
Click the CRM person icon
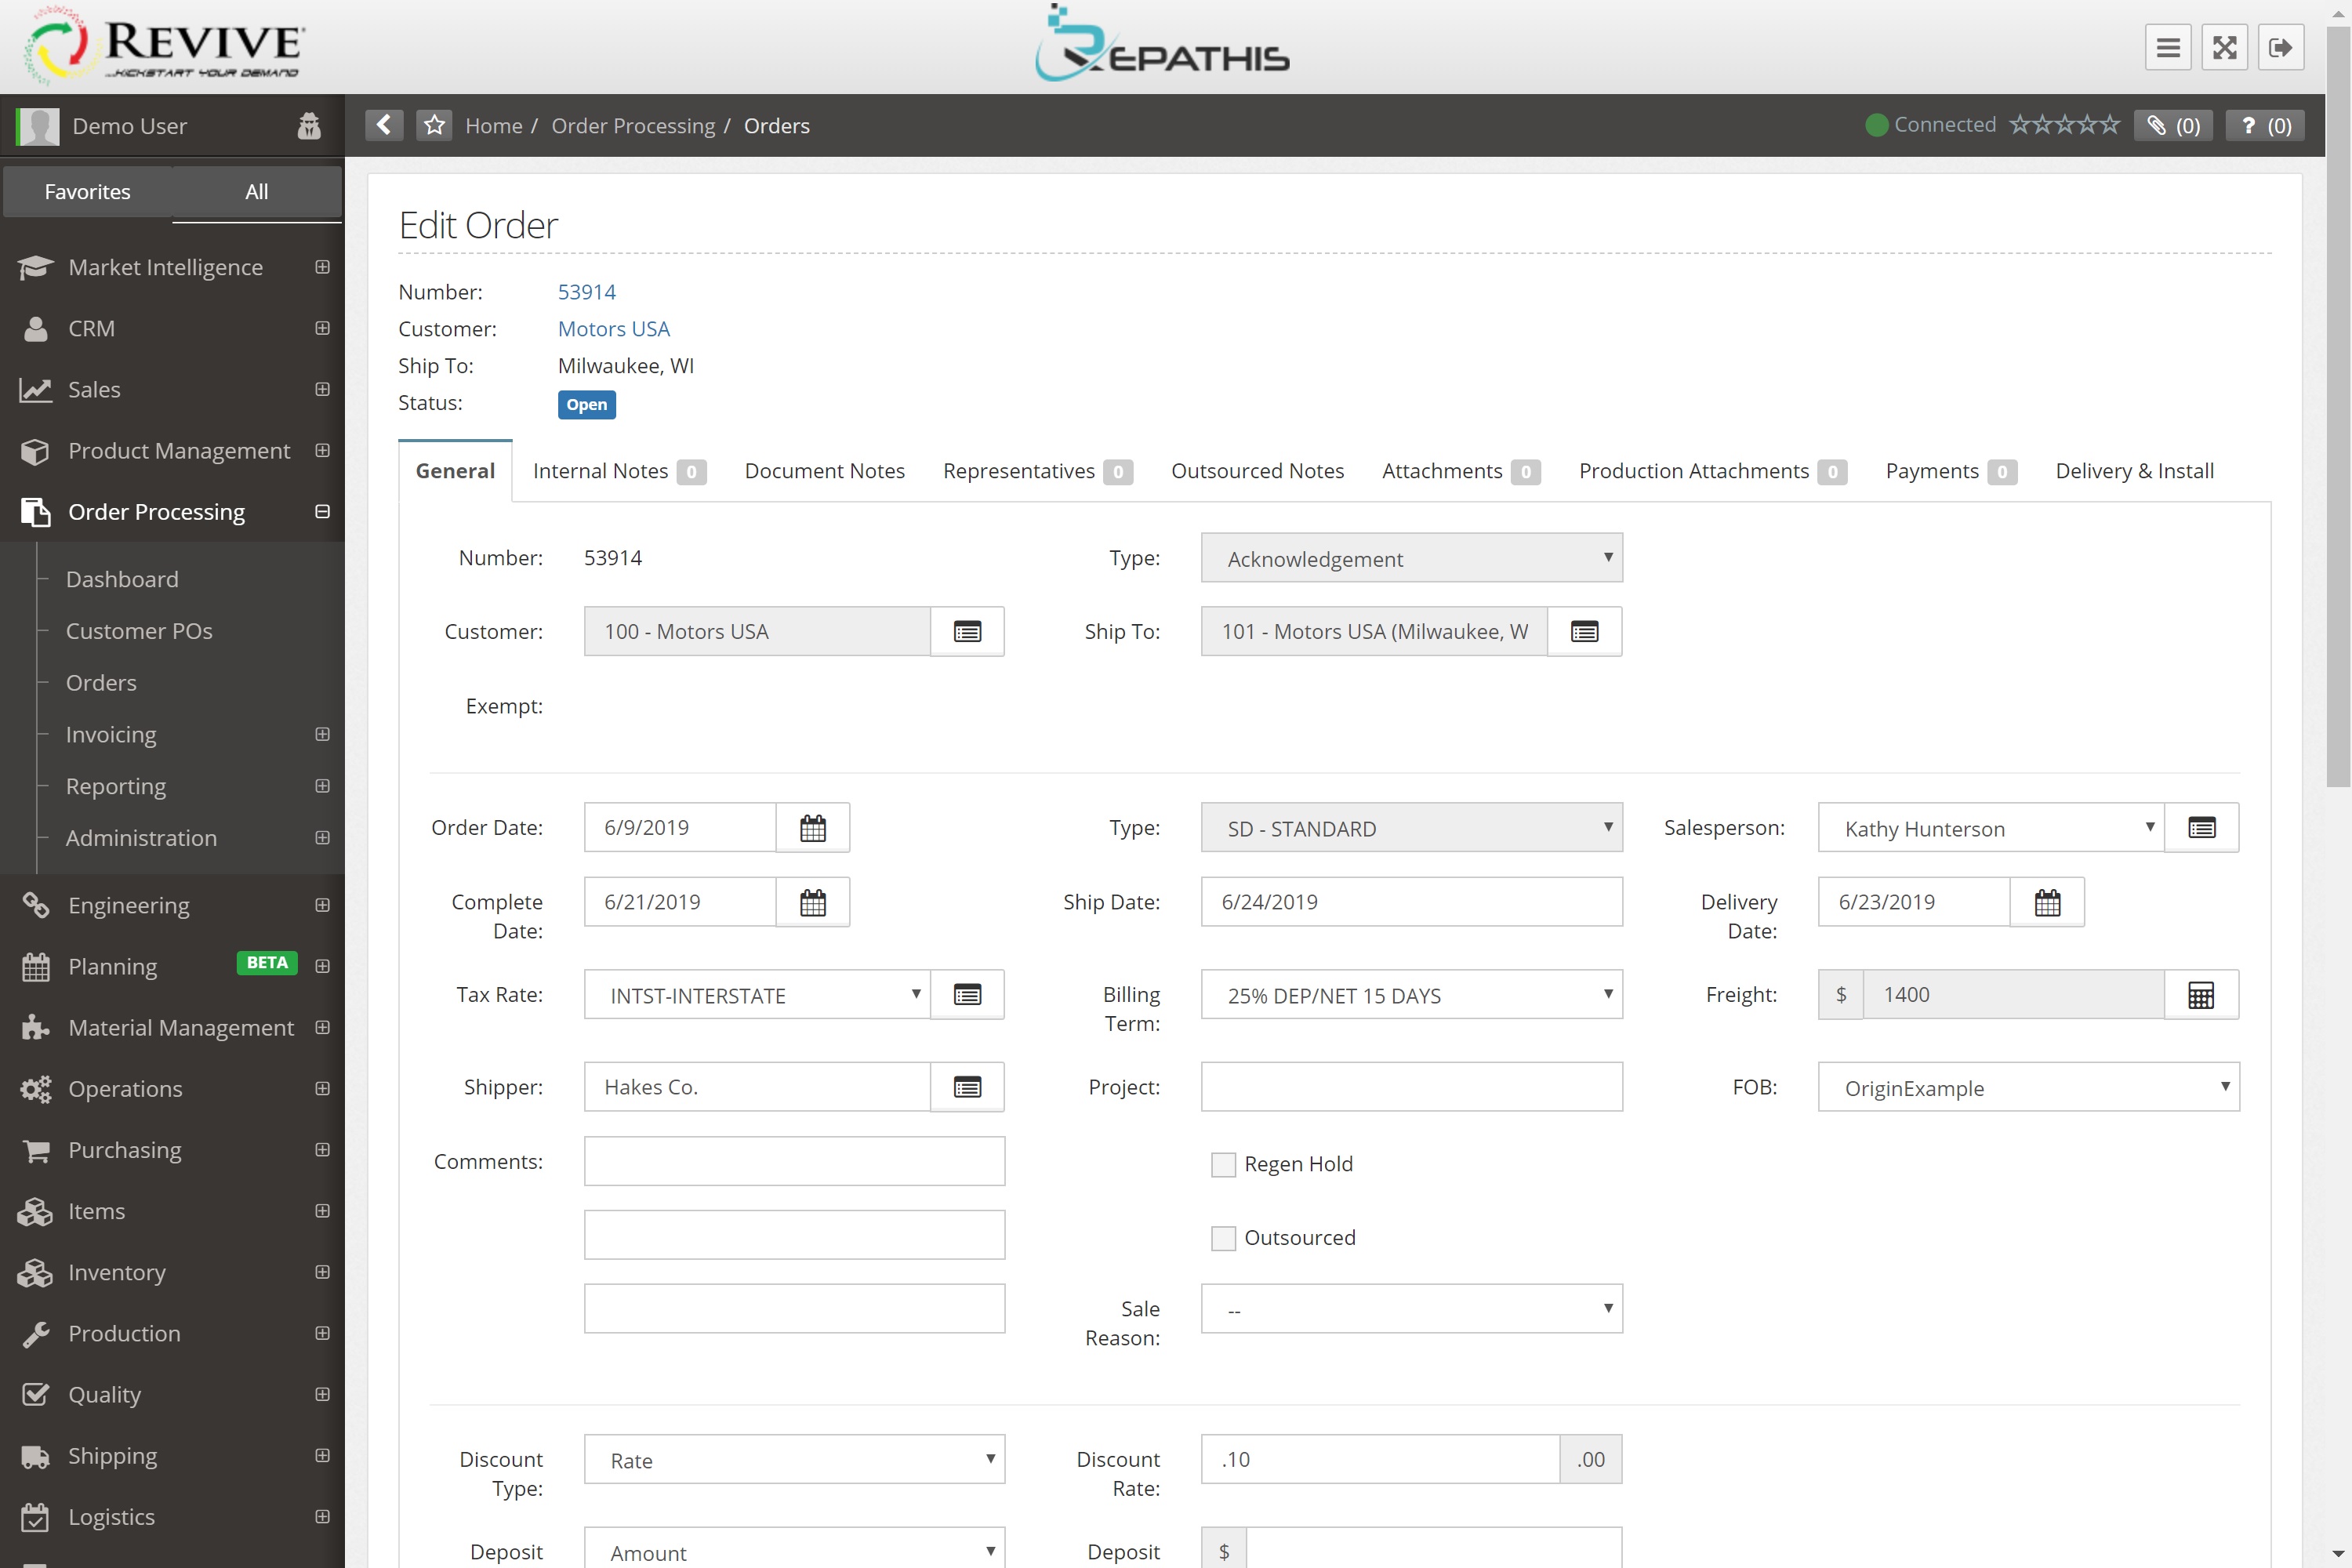pos(35,328)
